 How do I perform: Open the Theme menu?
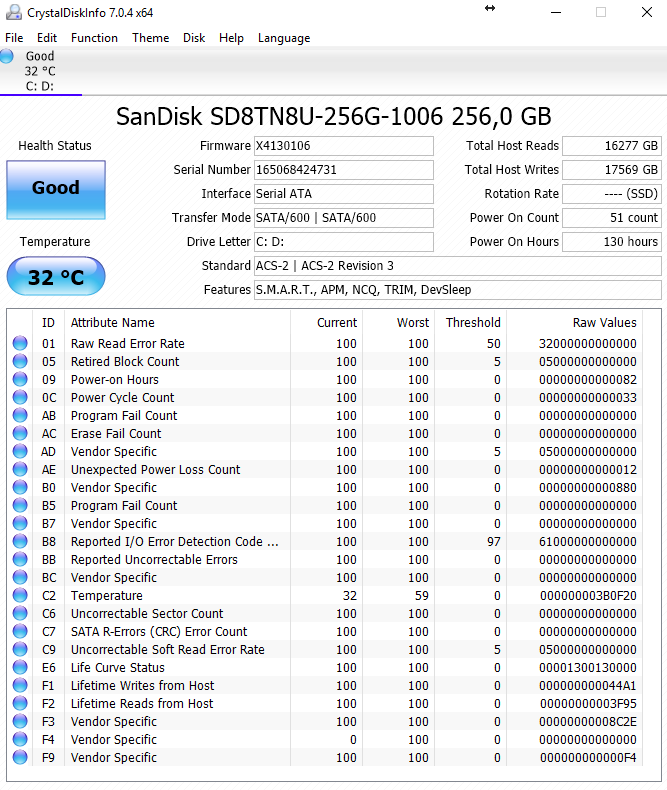150,38
